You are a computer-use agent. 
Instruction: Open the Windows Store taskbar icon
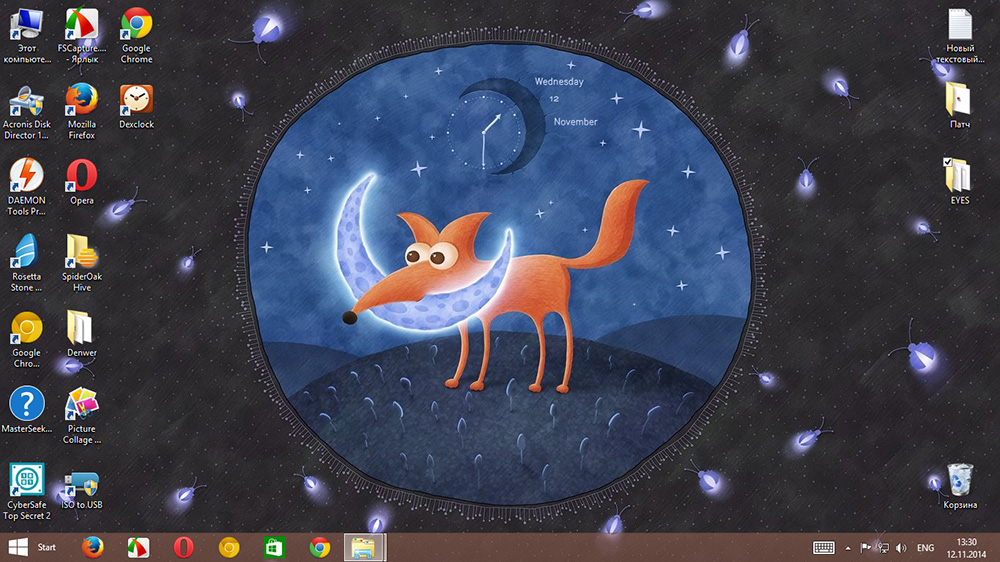pos(274,547)
